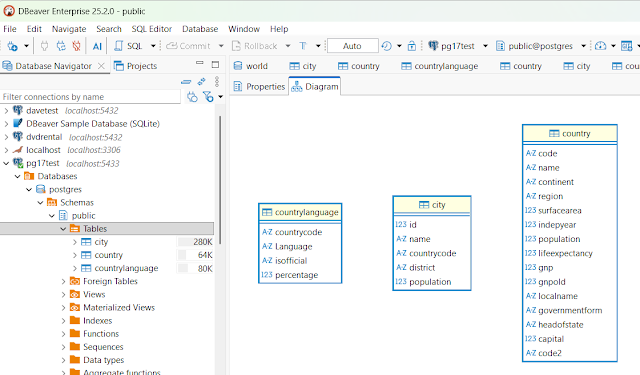Screen dimensions: 640x375
Task: Expand the dvdrental connection node
Action: pyautogui.click(x=6, y=137)
